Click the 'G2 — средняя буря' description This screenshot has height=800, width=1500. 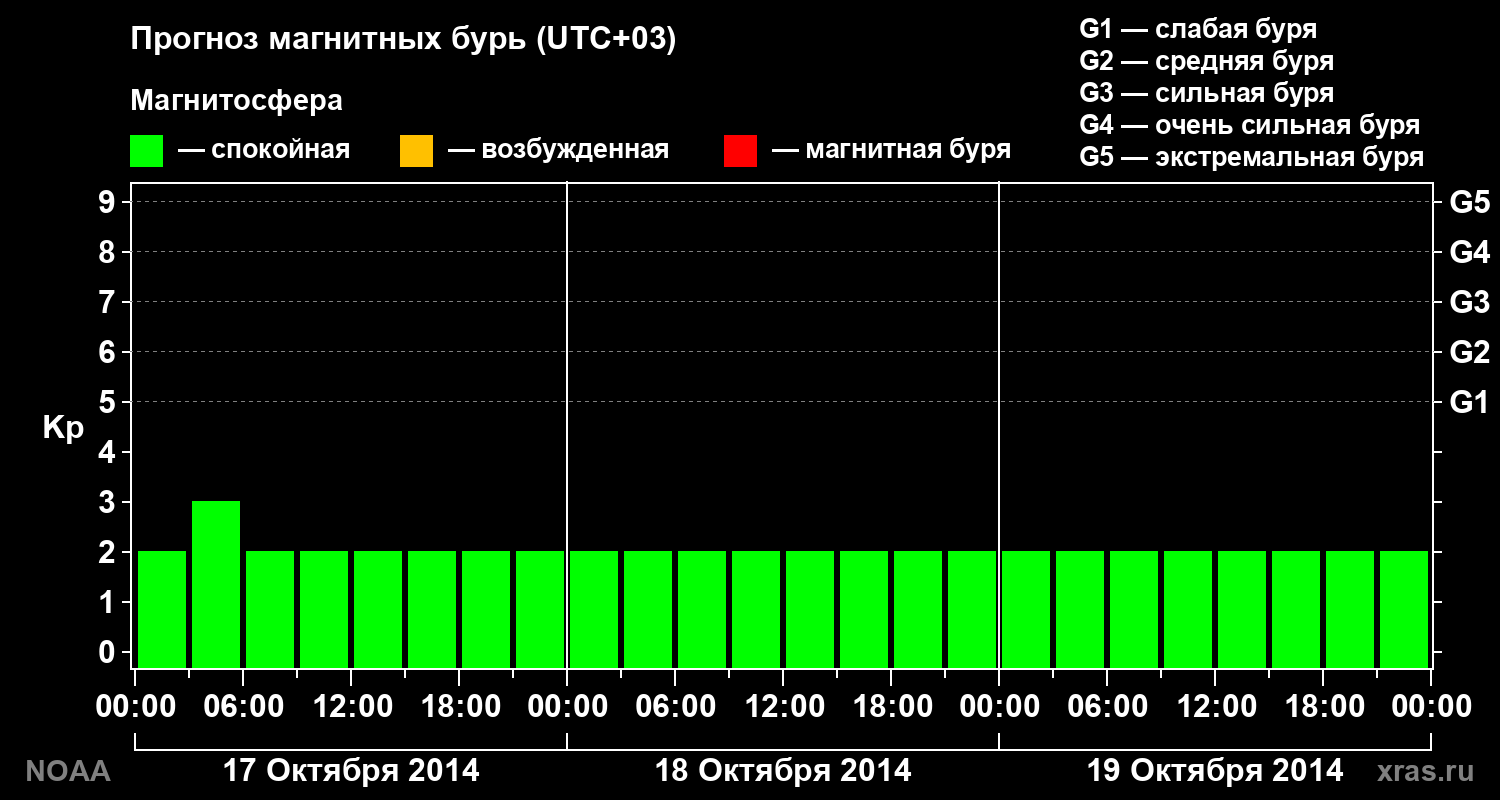(x=1207, y=61)
